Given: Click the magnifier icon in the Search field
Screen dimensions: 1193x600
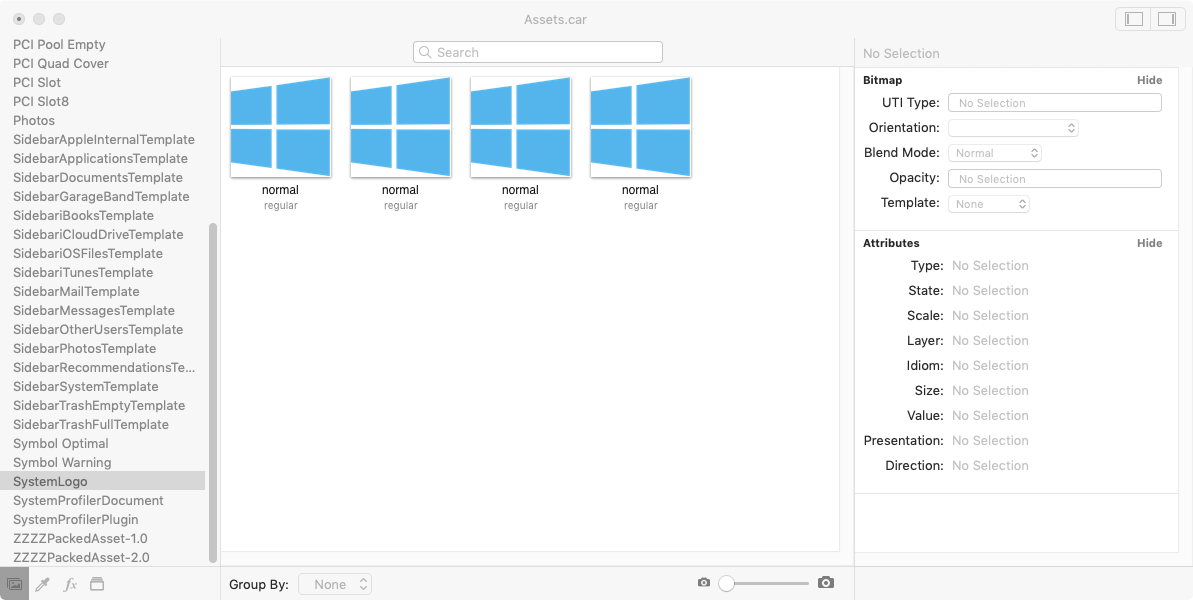Looking at the screenshot, I should pyautogui.click(x=425, y=52).
